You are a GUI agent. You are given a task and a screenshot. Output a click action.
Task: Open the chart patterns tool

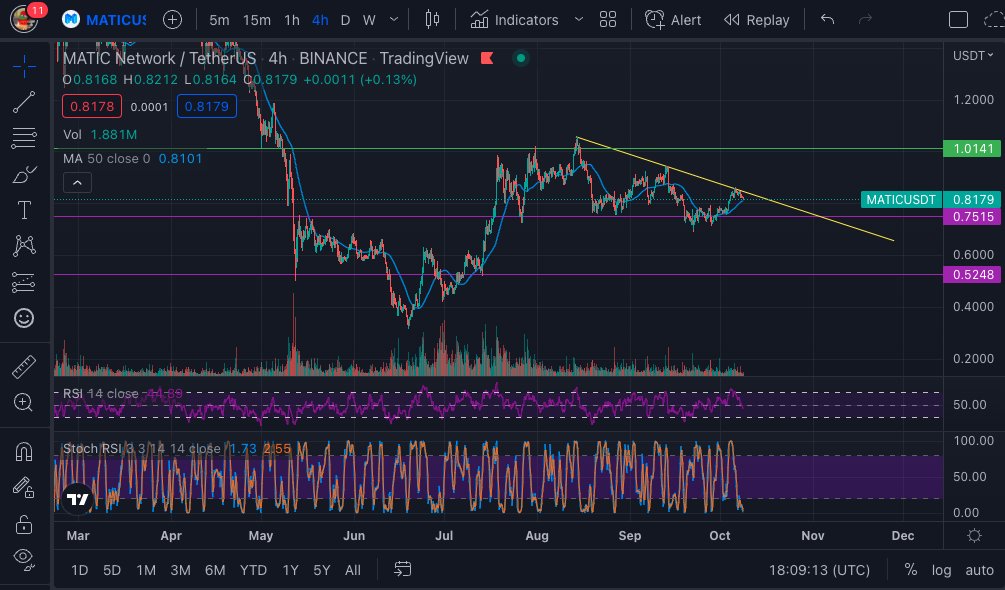(x=24, y=246)
